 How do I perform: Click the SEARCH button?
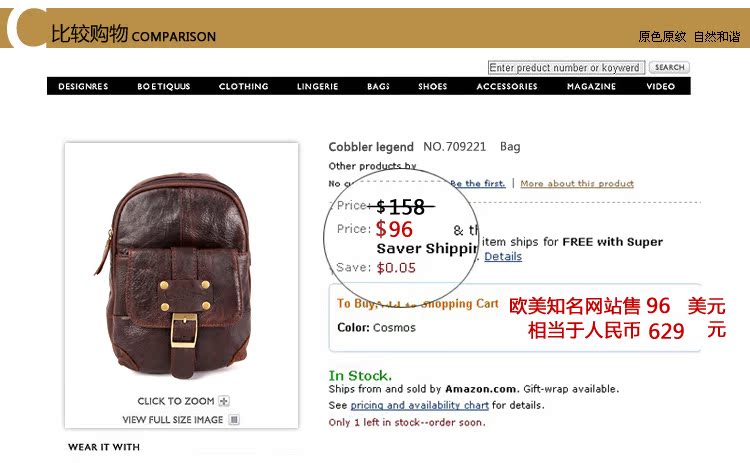coord(670,67)
